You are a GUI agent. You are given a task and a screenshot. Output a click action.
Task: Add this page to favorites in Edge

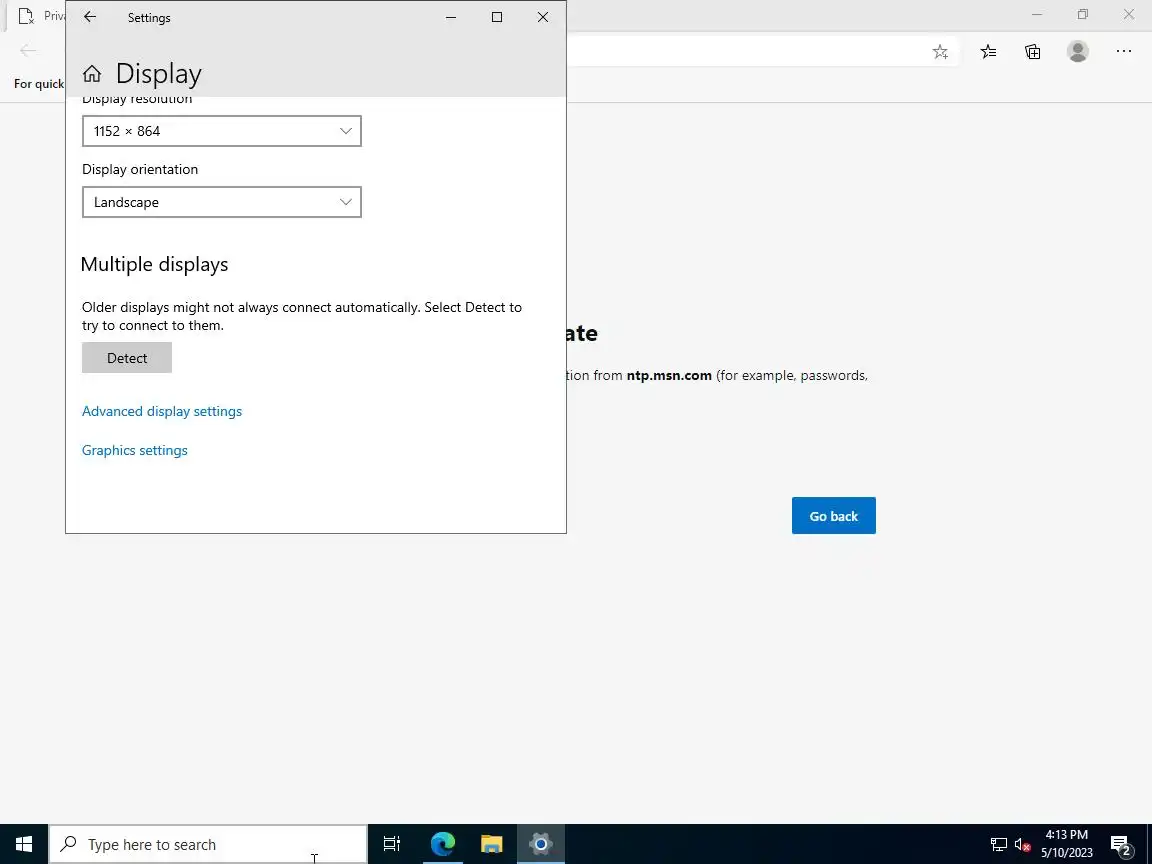[940, 51]
